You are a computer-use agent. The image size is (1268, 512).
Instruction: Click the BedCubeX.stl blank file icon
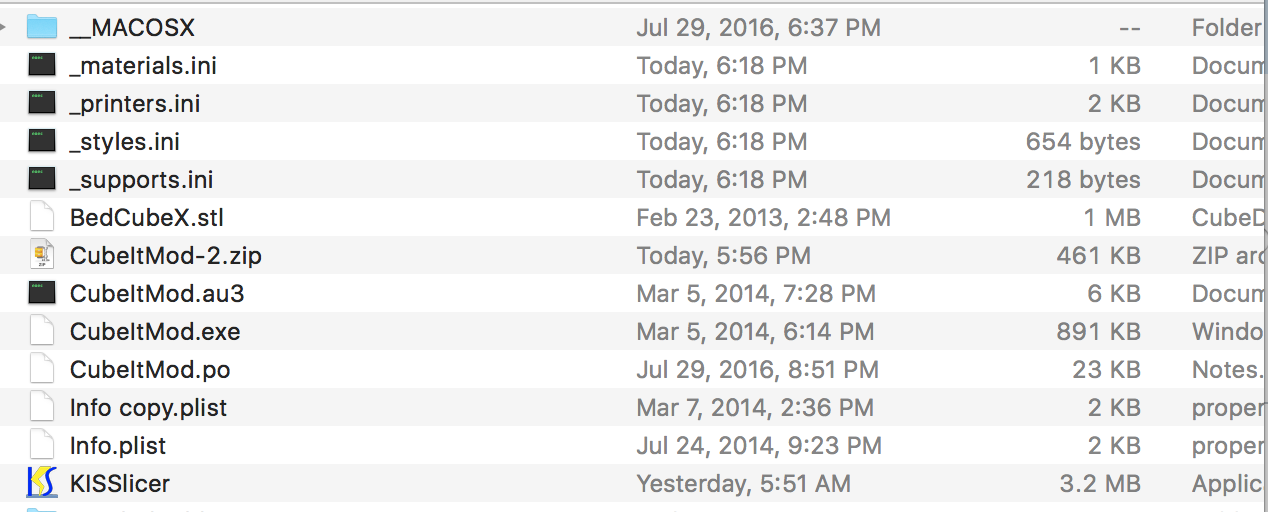tap(41, 217)
